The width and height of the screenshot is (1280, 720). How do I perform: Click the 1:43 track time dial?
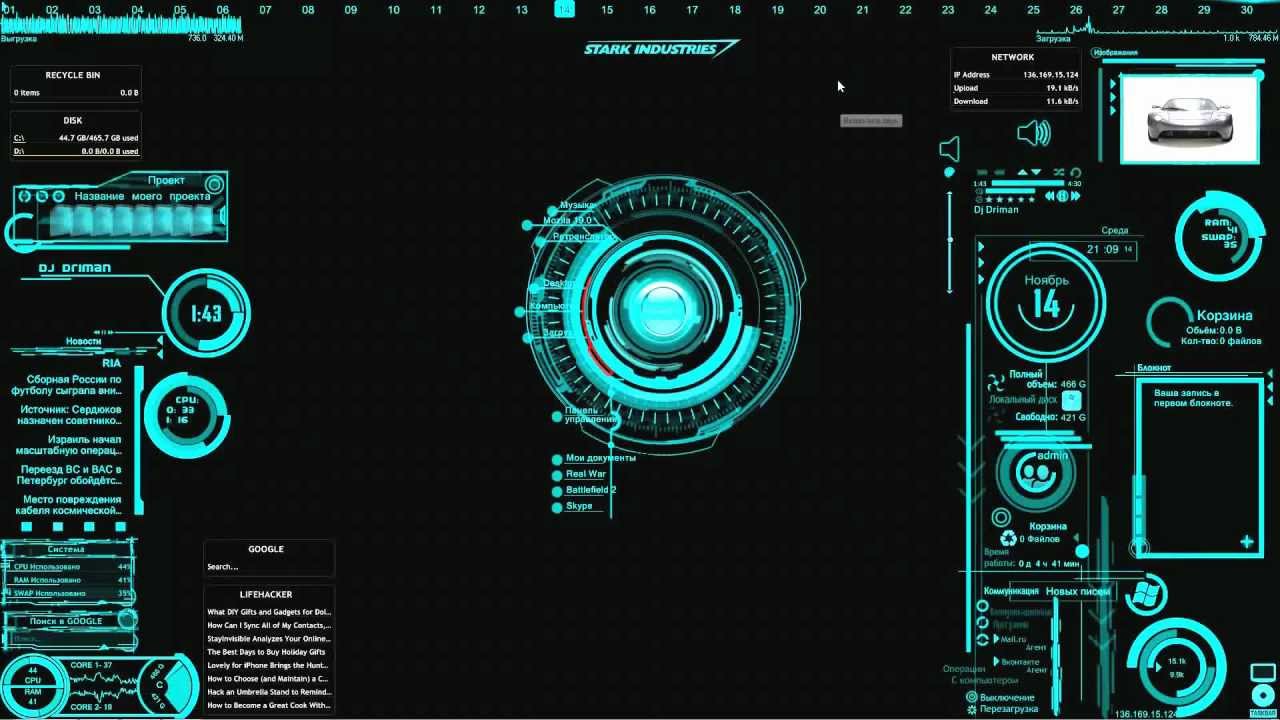coord(206,314)
